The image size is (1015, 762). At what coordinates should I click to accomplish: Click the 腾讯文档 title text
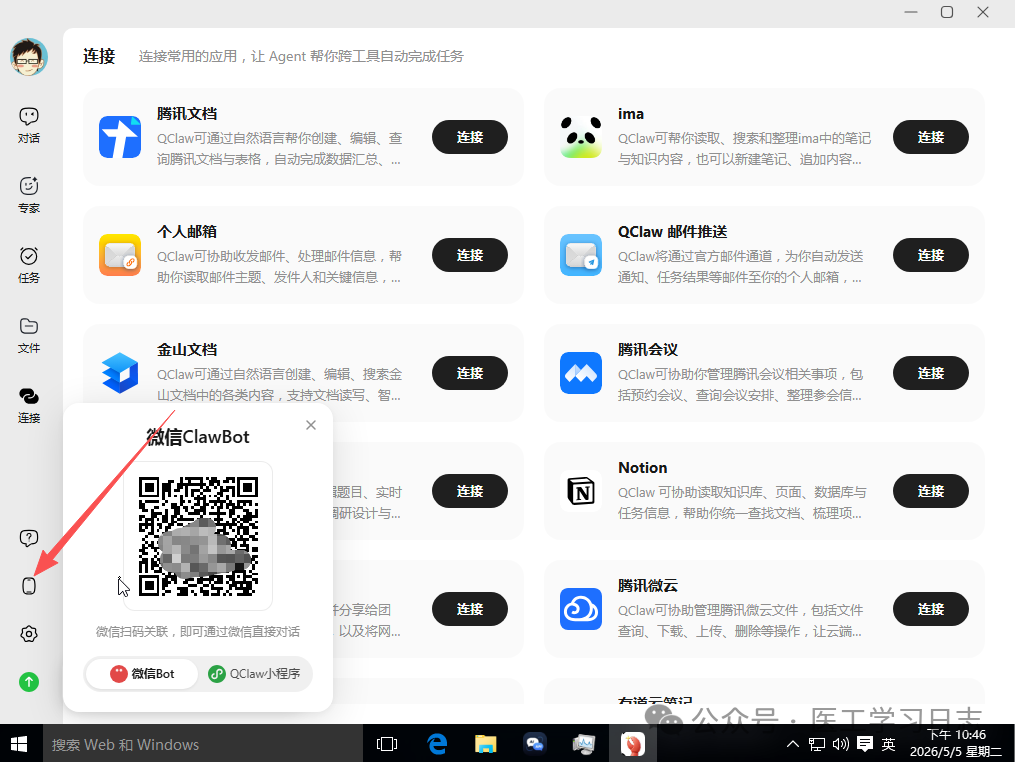tap(187, 114)
